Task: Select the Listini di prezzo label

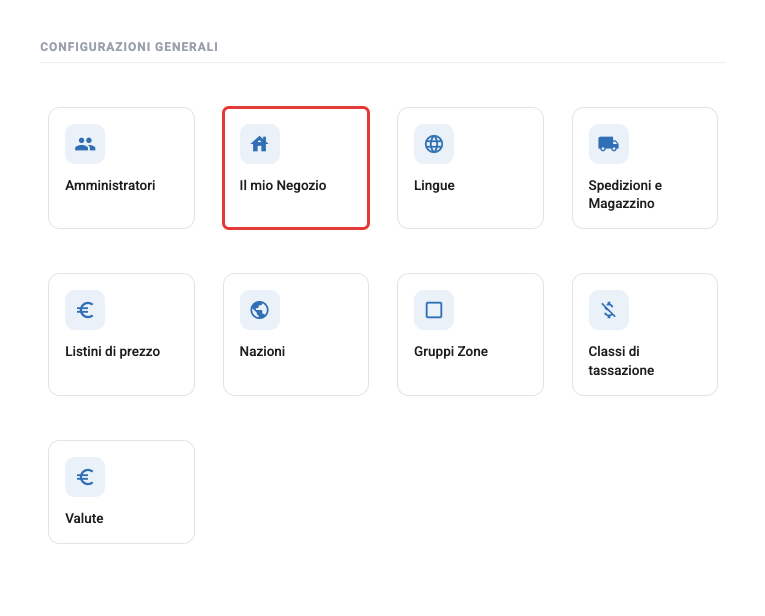Action: coord(113,351)
